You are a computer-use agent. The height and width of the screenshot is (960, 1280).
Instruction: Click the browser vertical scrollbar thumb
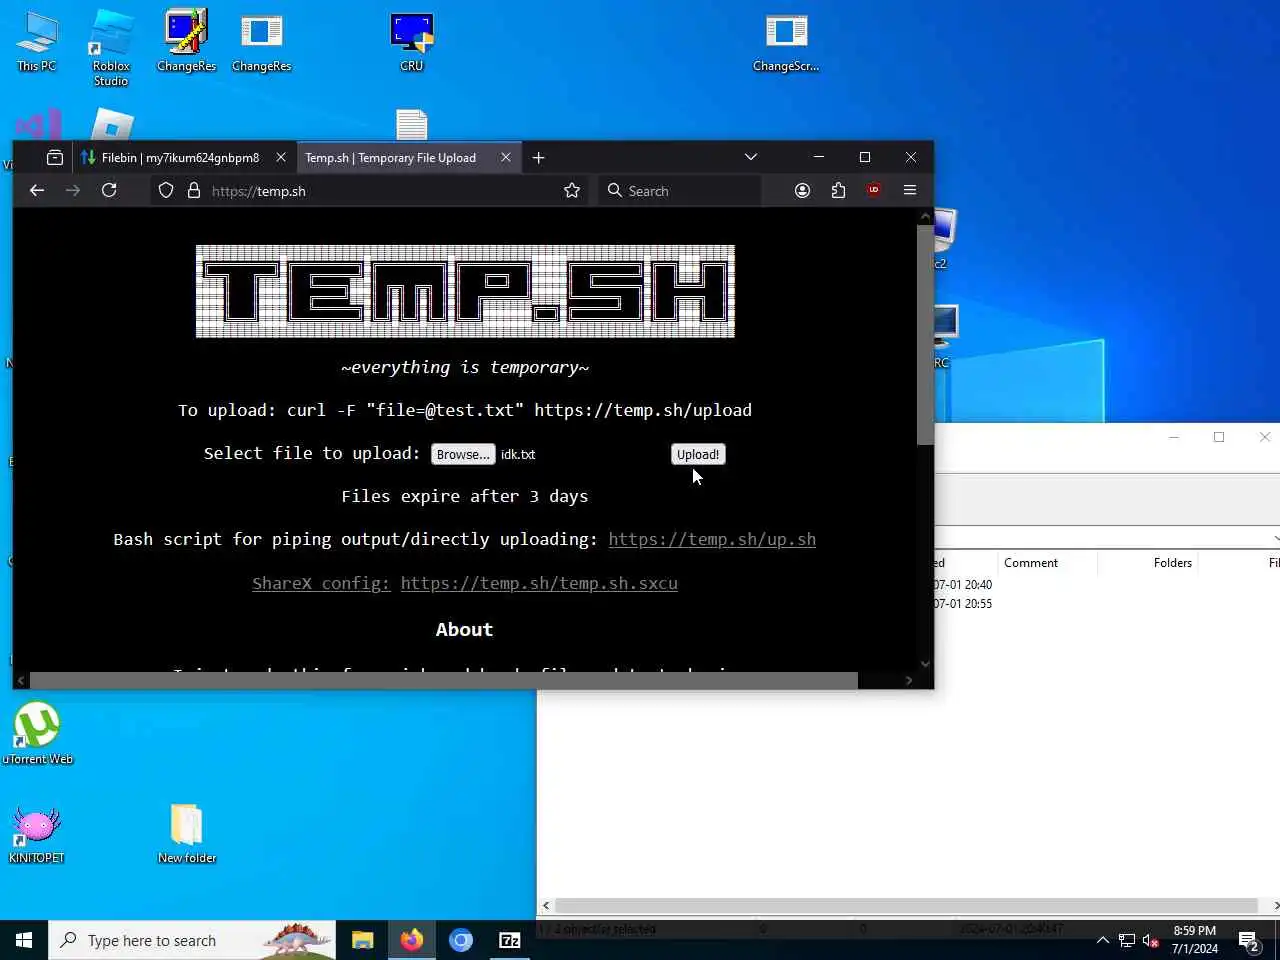pos(925,335)
